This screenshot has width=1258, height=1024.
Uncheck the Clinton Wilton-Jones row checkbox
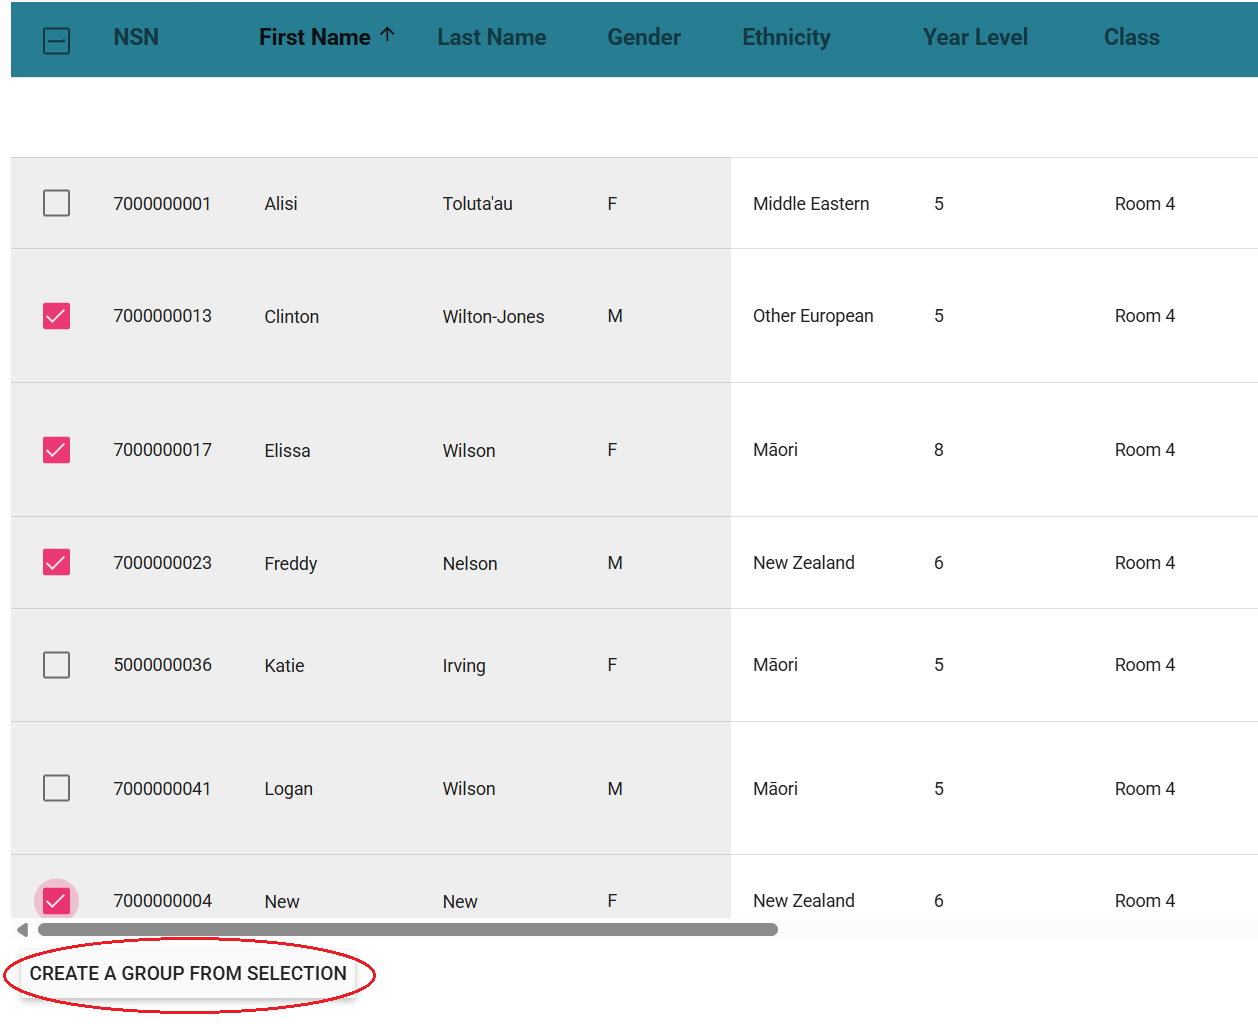tap(57, 316)
